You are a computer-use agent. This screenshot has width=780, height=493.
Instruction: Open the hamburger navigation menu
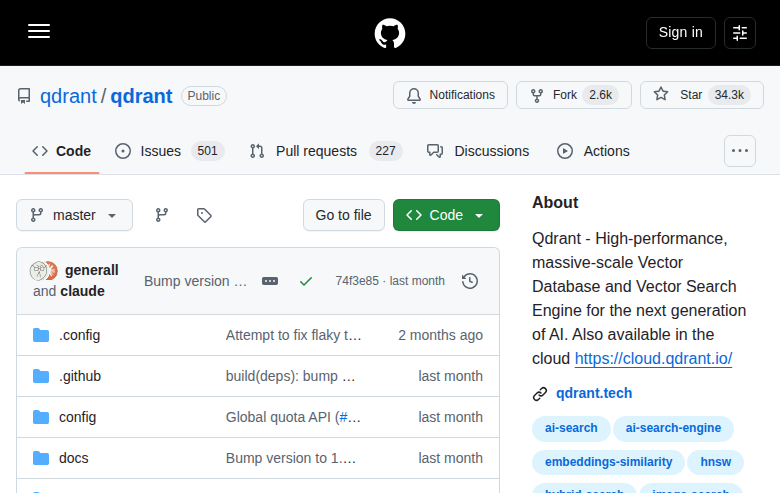[39, 31]
